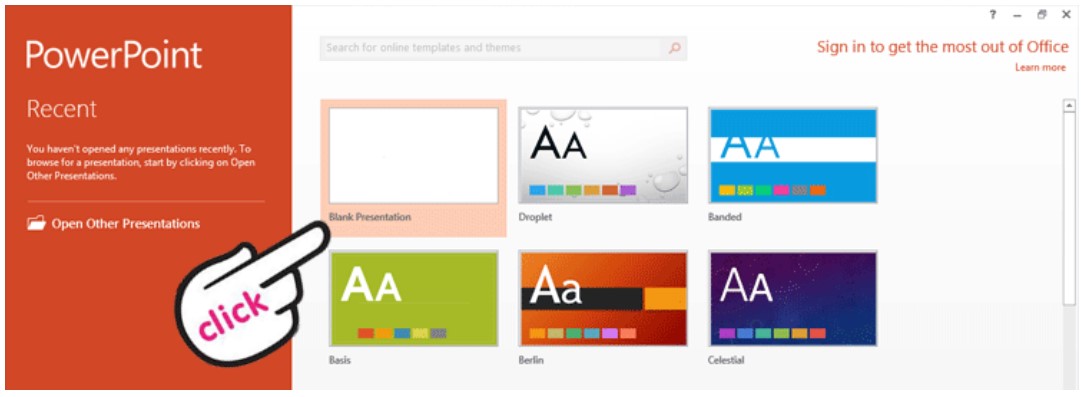Screen dimensions: 1081x397
Task: Click the search magnifier icon
Action: pos(674,48)
